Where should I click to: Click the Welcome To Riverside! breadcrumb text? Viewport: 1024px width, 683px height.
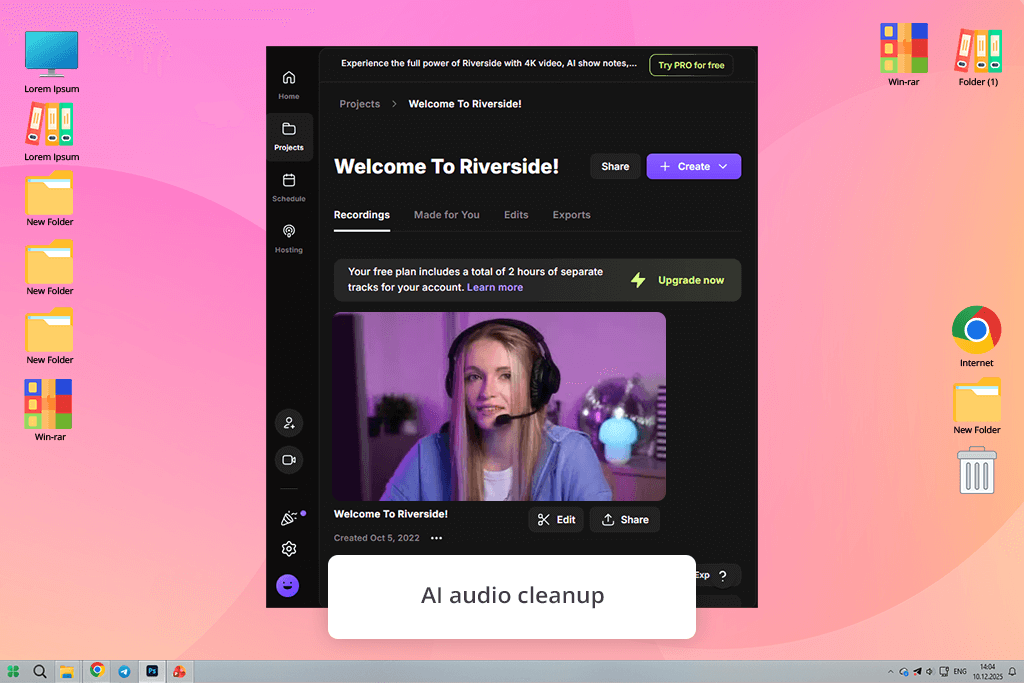tap(465, 104)
